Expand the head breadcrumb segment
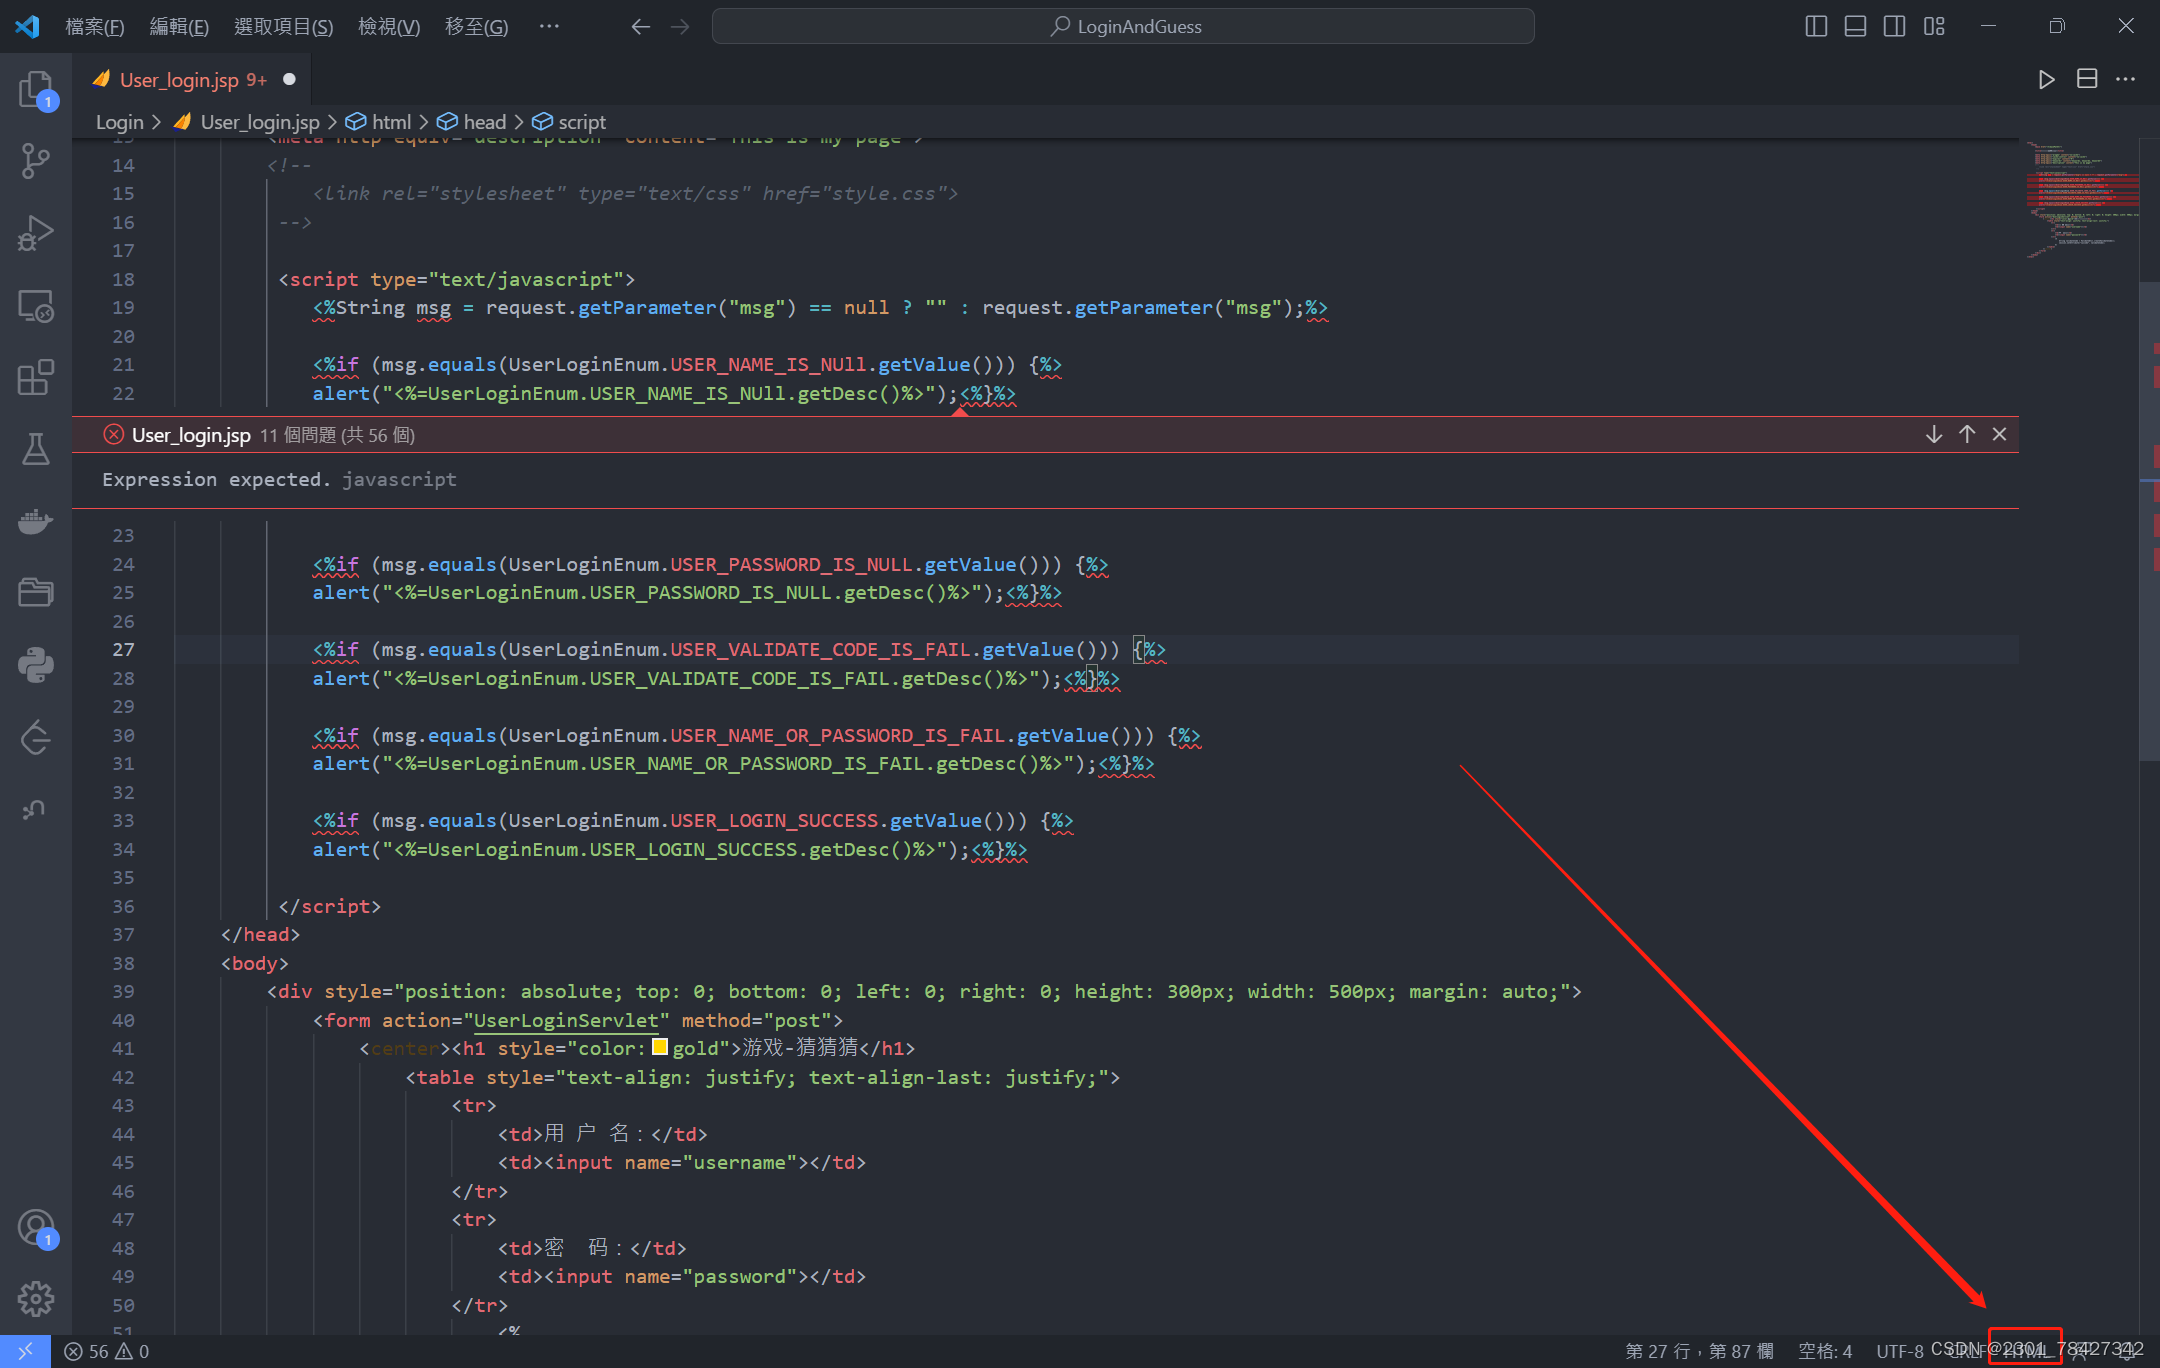This screenshot has width=2160, height=1368. [484, 122]
